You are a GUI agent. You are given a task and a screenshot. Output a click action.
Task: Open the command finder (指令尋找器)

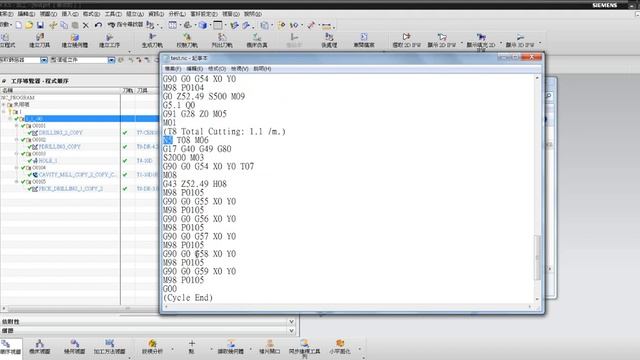point(126,25)
